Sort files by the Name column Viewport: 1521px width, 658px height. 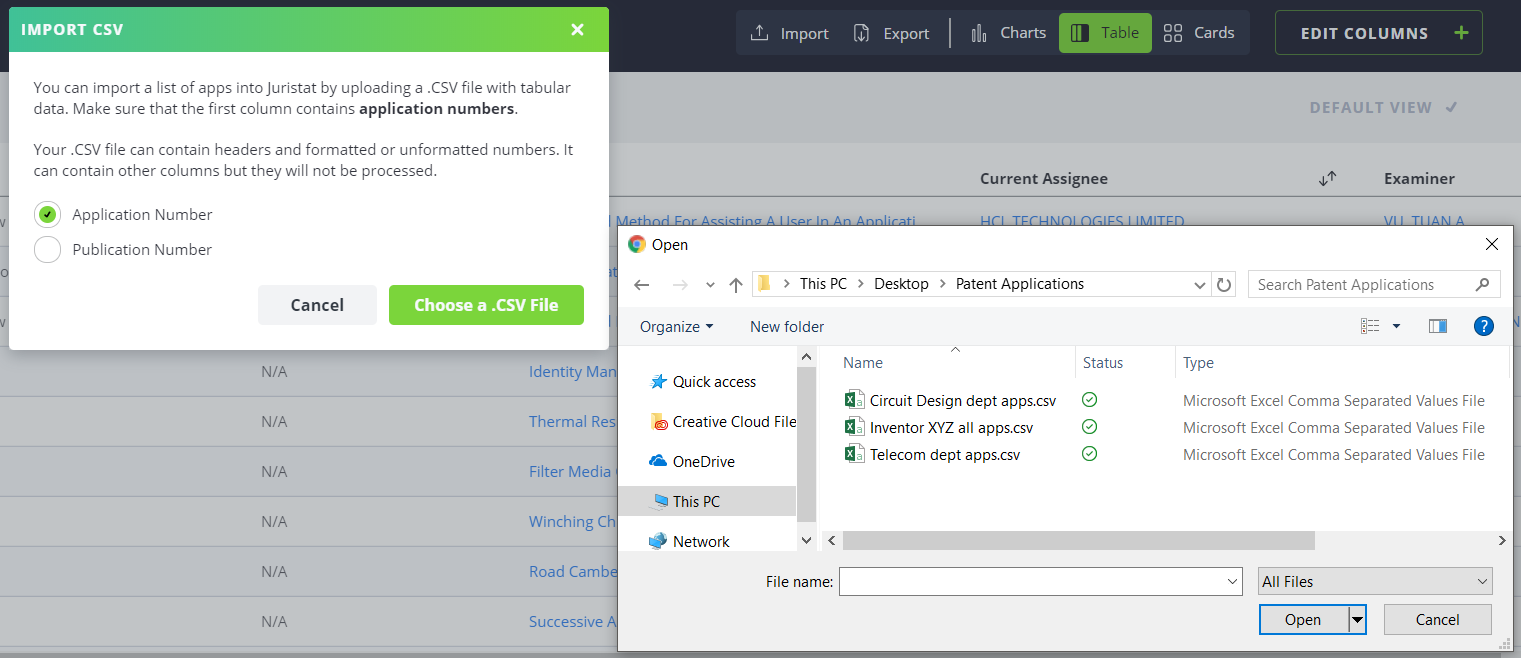pyautogui.click(x=862, y=363)
